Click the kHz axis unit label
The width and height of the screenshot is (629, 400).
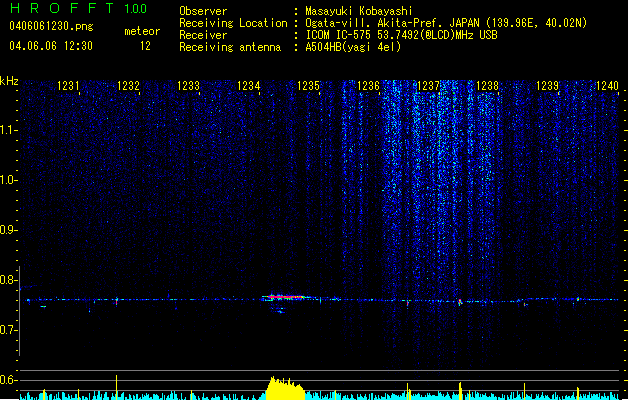[x=9, y=81]
